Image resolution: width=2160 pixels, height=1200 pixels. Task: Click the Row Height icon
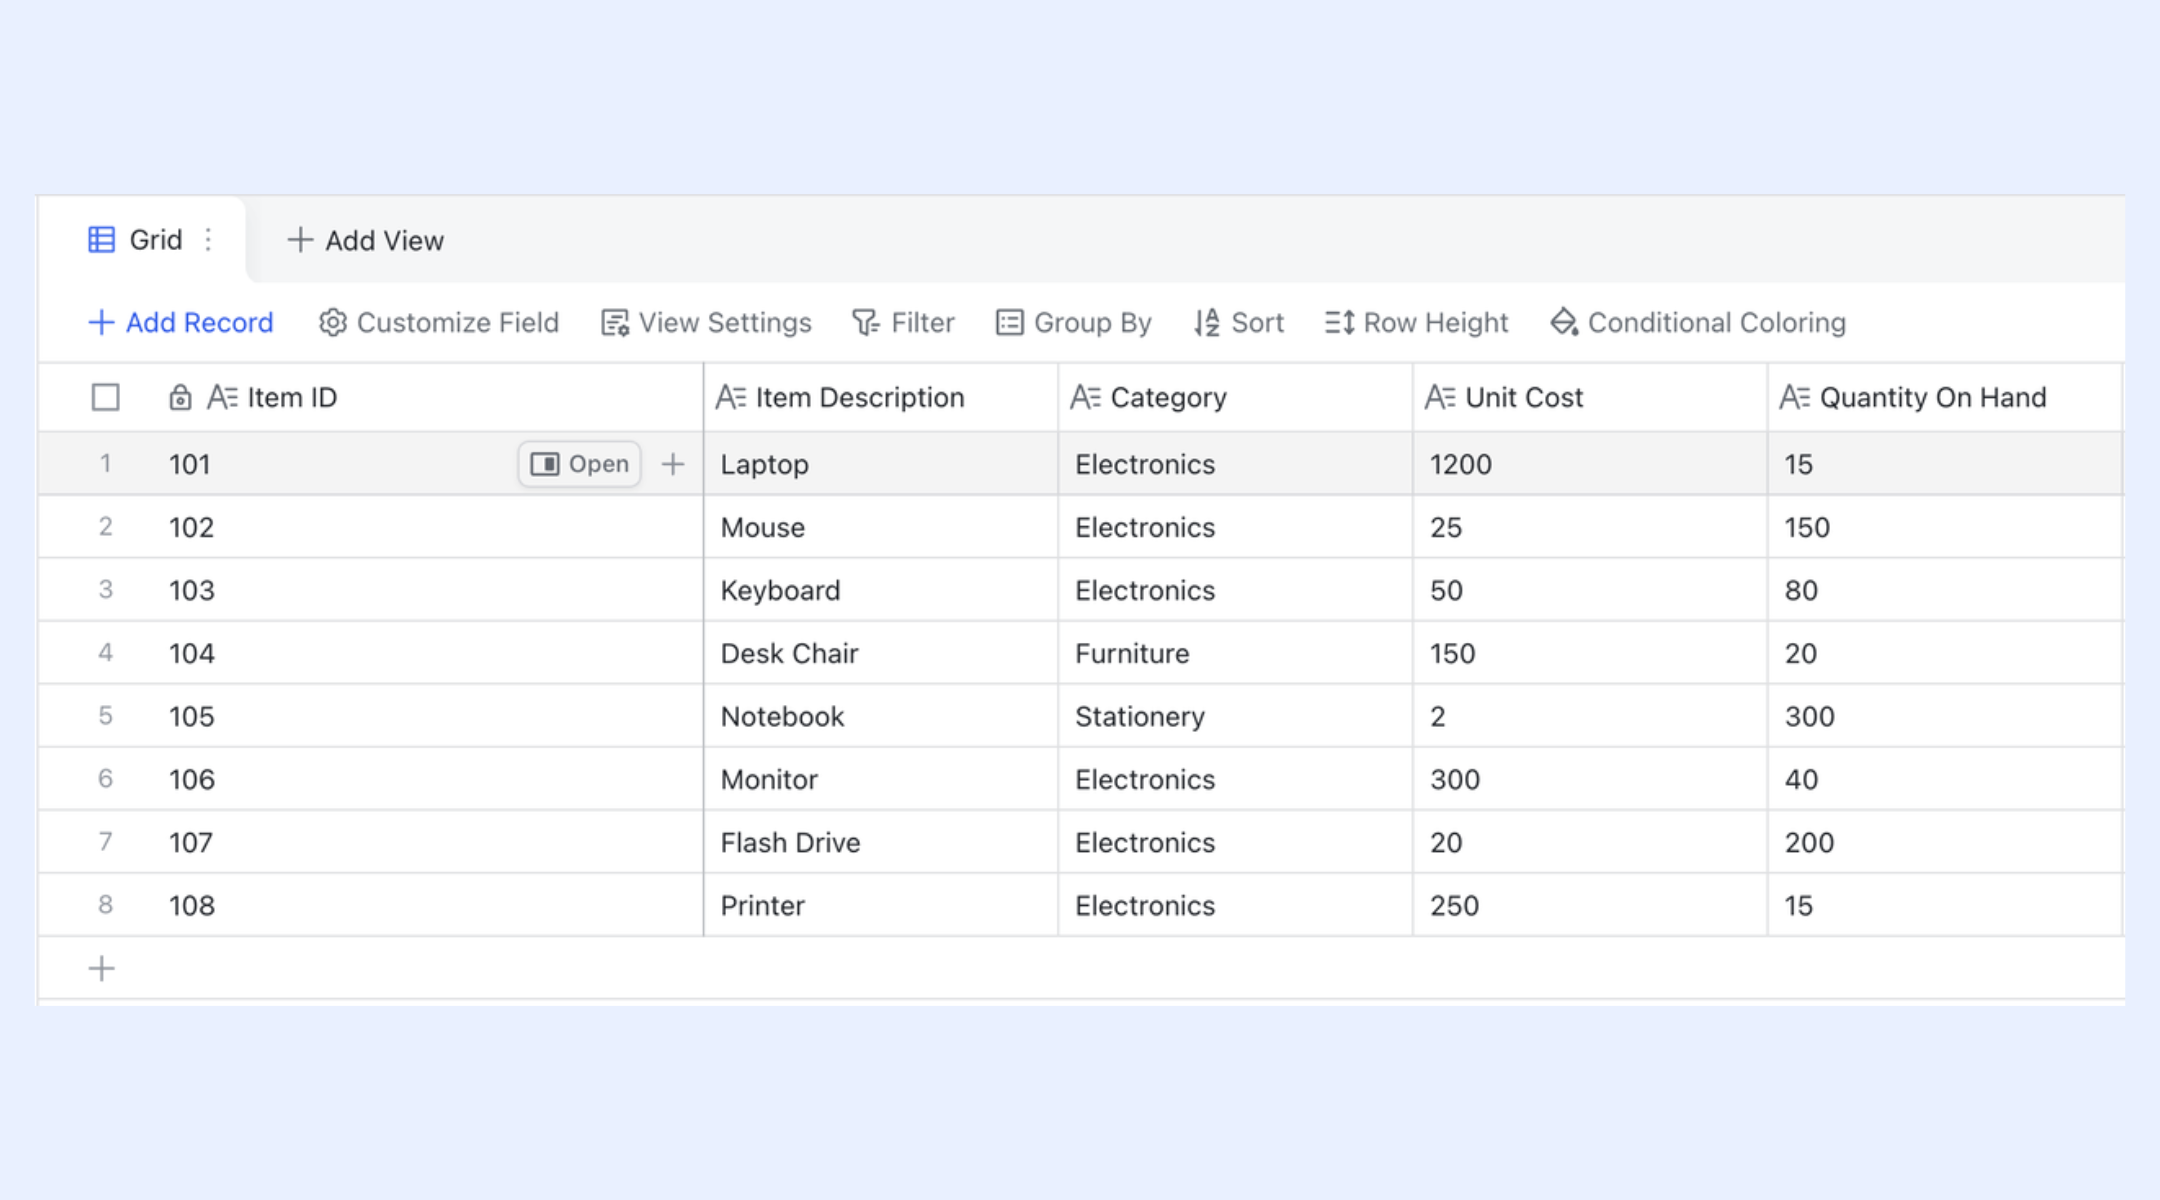click(1340, 323)
